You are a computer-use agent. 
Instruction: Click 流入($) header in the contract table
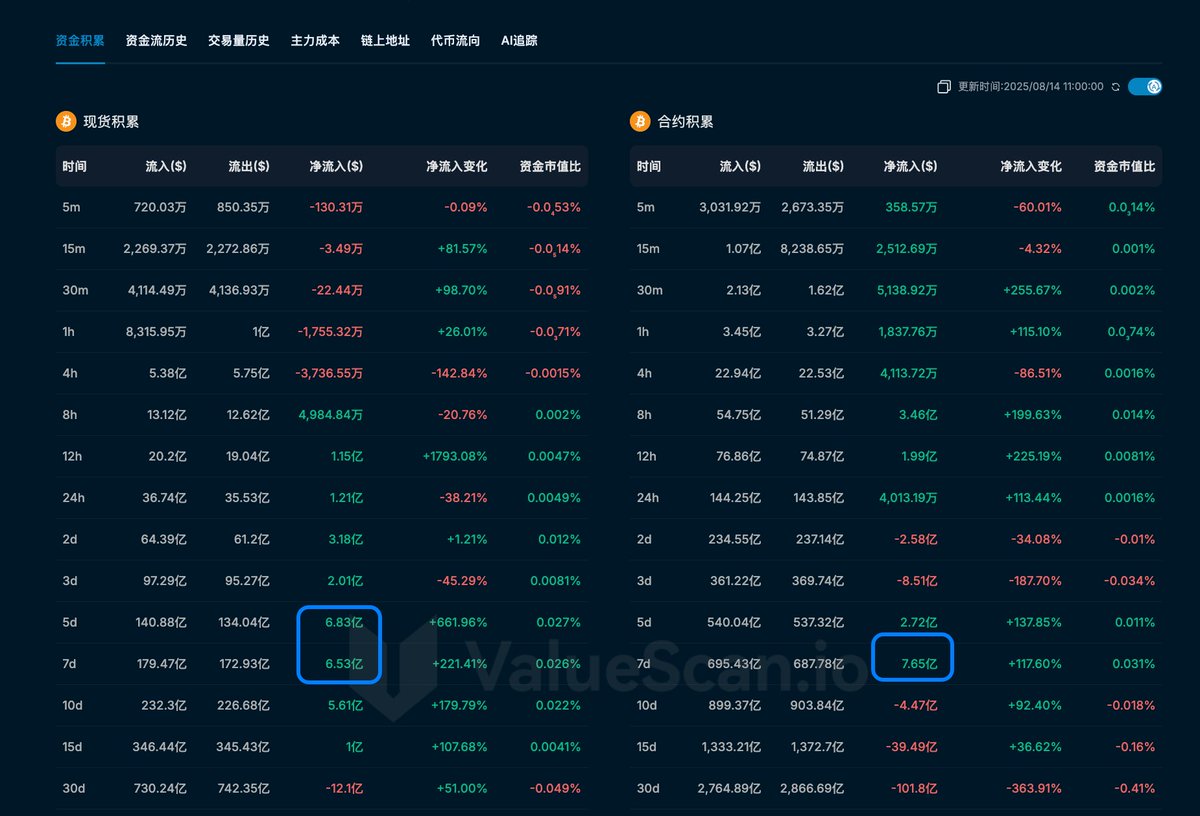pos(740,167)
